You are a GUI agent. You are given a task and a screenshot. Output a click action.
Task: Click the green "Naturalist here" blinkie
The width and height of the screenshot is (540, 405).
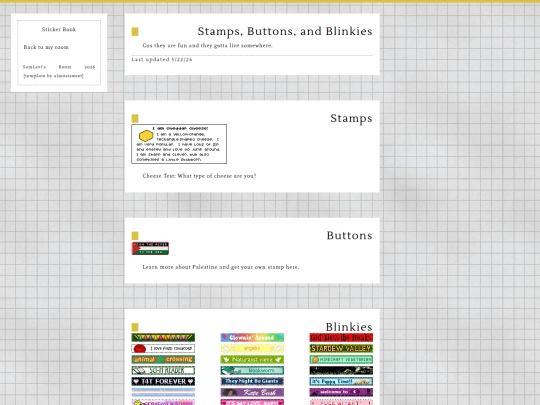[252, 360]
